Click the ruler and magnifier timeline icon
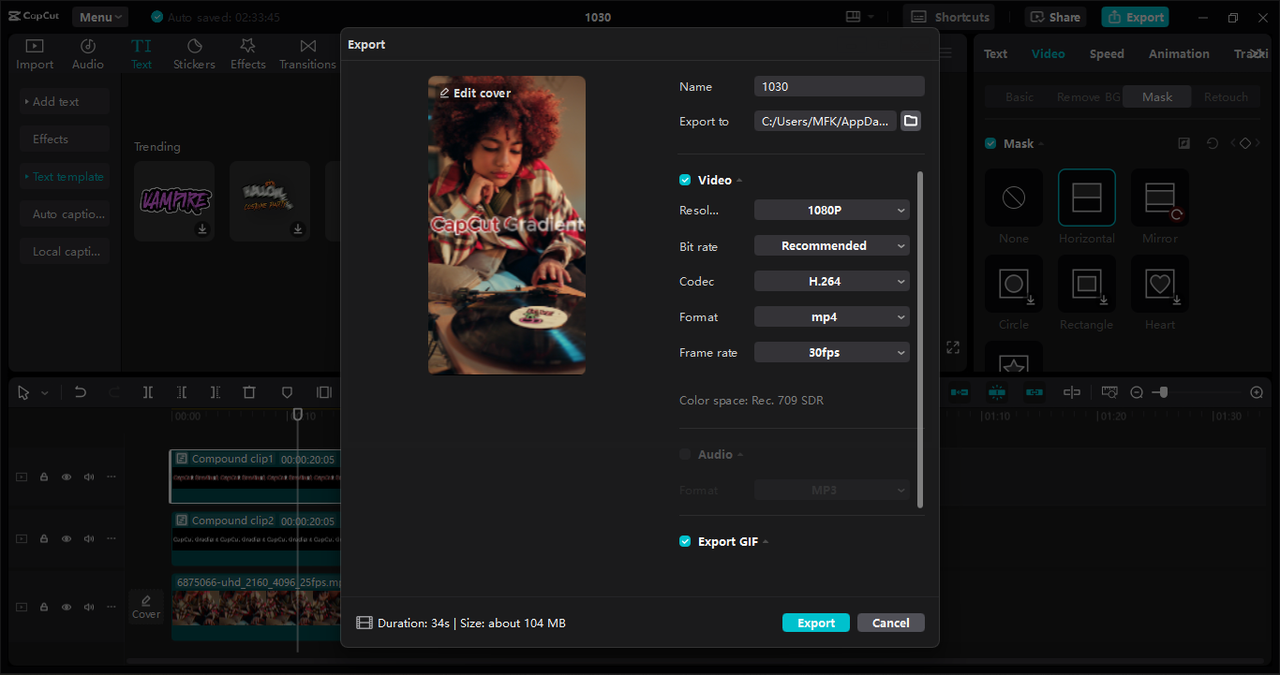The image size is (1280, 675). (1109, 393)
